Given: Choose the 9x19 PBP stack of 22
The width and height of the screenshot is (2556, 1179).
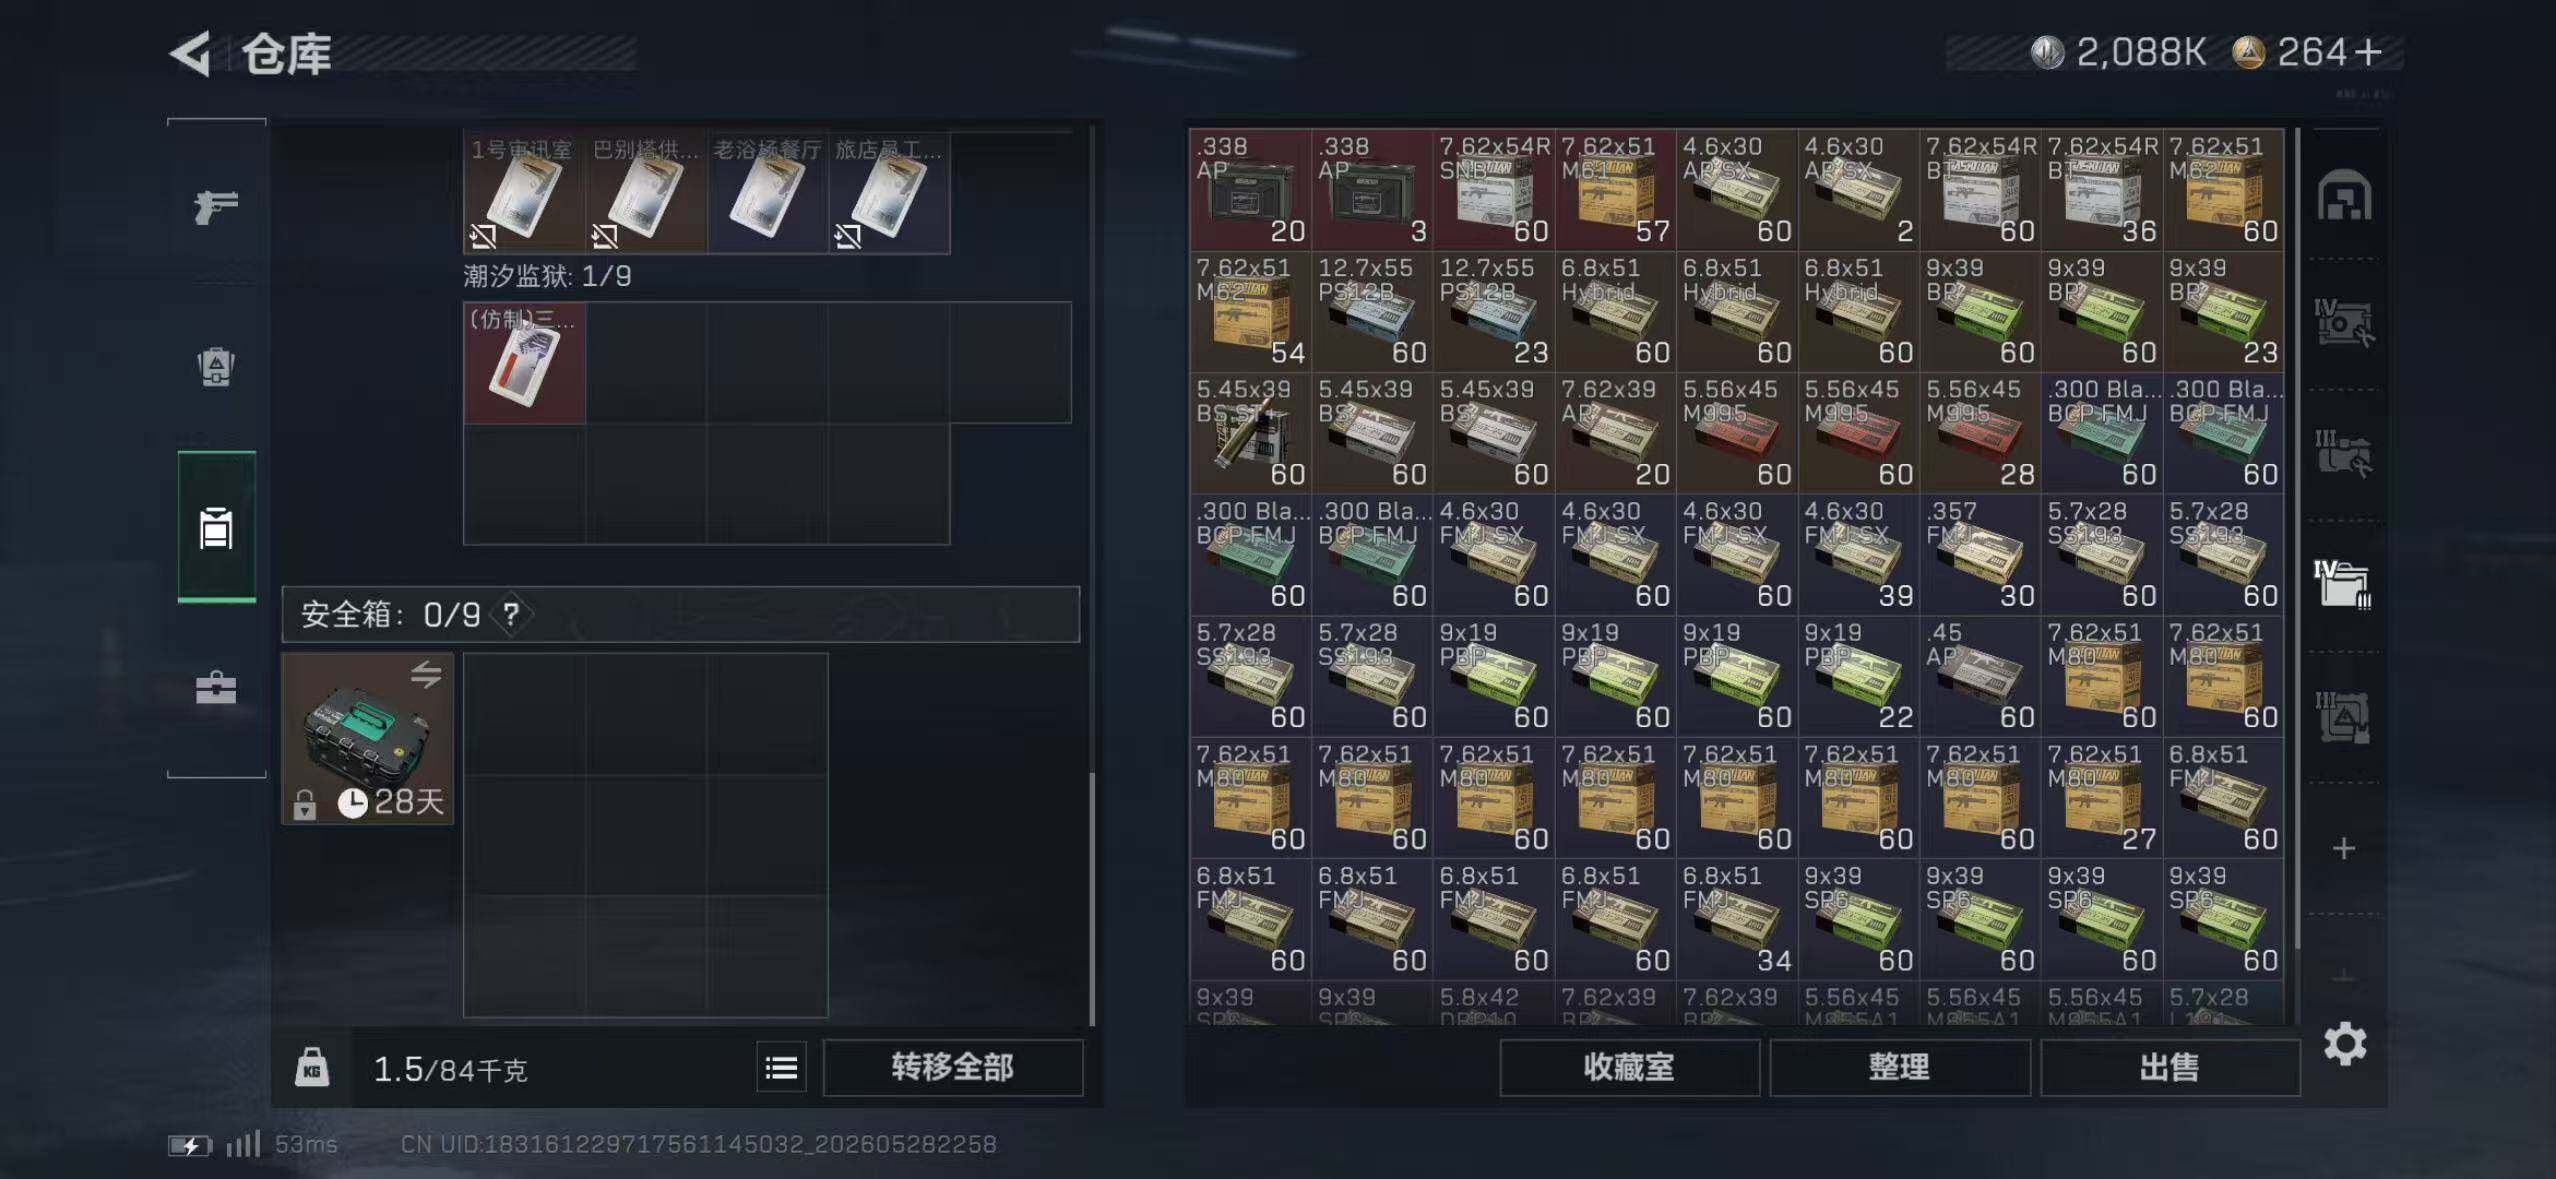Looking at the screenshot, I should 1859,676.
